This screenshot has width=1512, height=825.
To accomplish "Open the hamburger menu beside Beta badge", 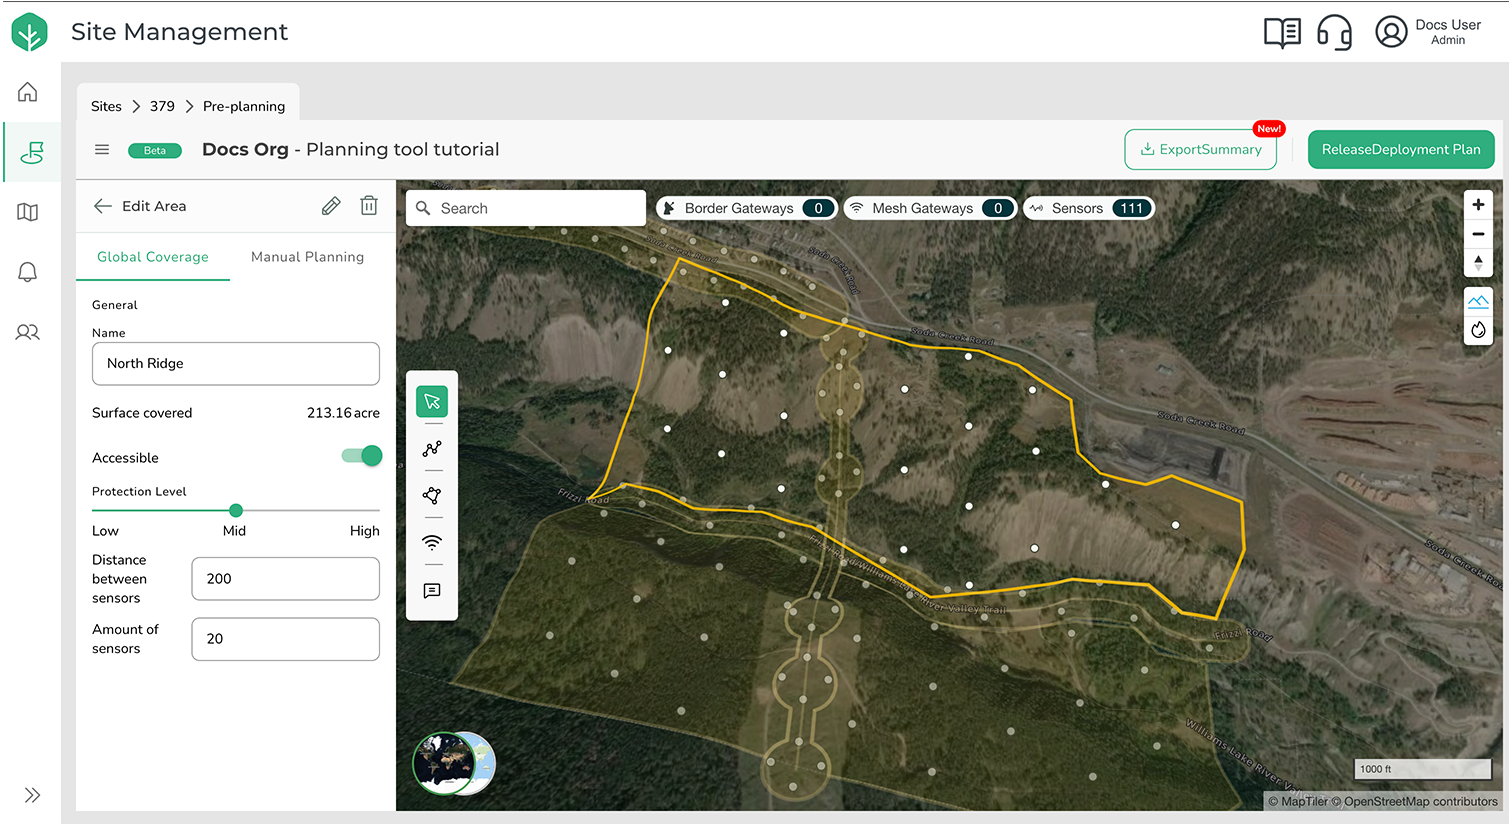I will pos(102,150).
